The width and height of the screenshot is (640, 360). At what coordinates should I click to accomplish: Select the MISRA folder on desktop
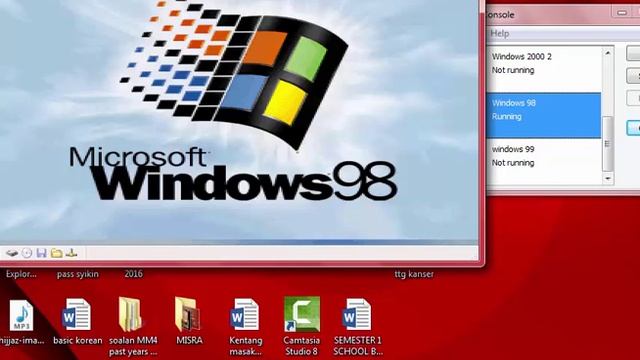point(189,322)
